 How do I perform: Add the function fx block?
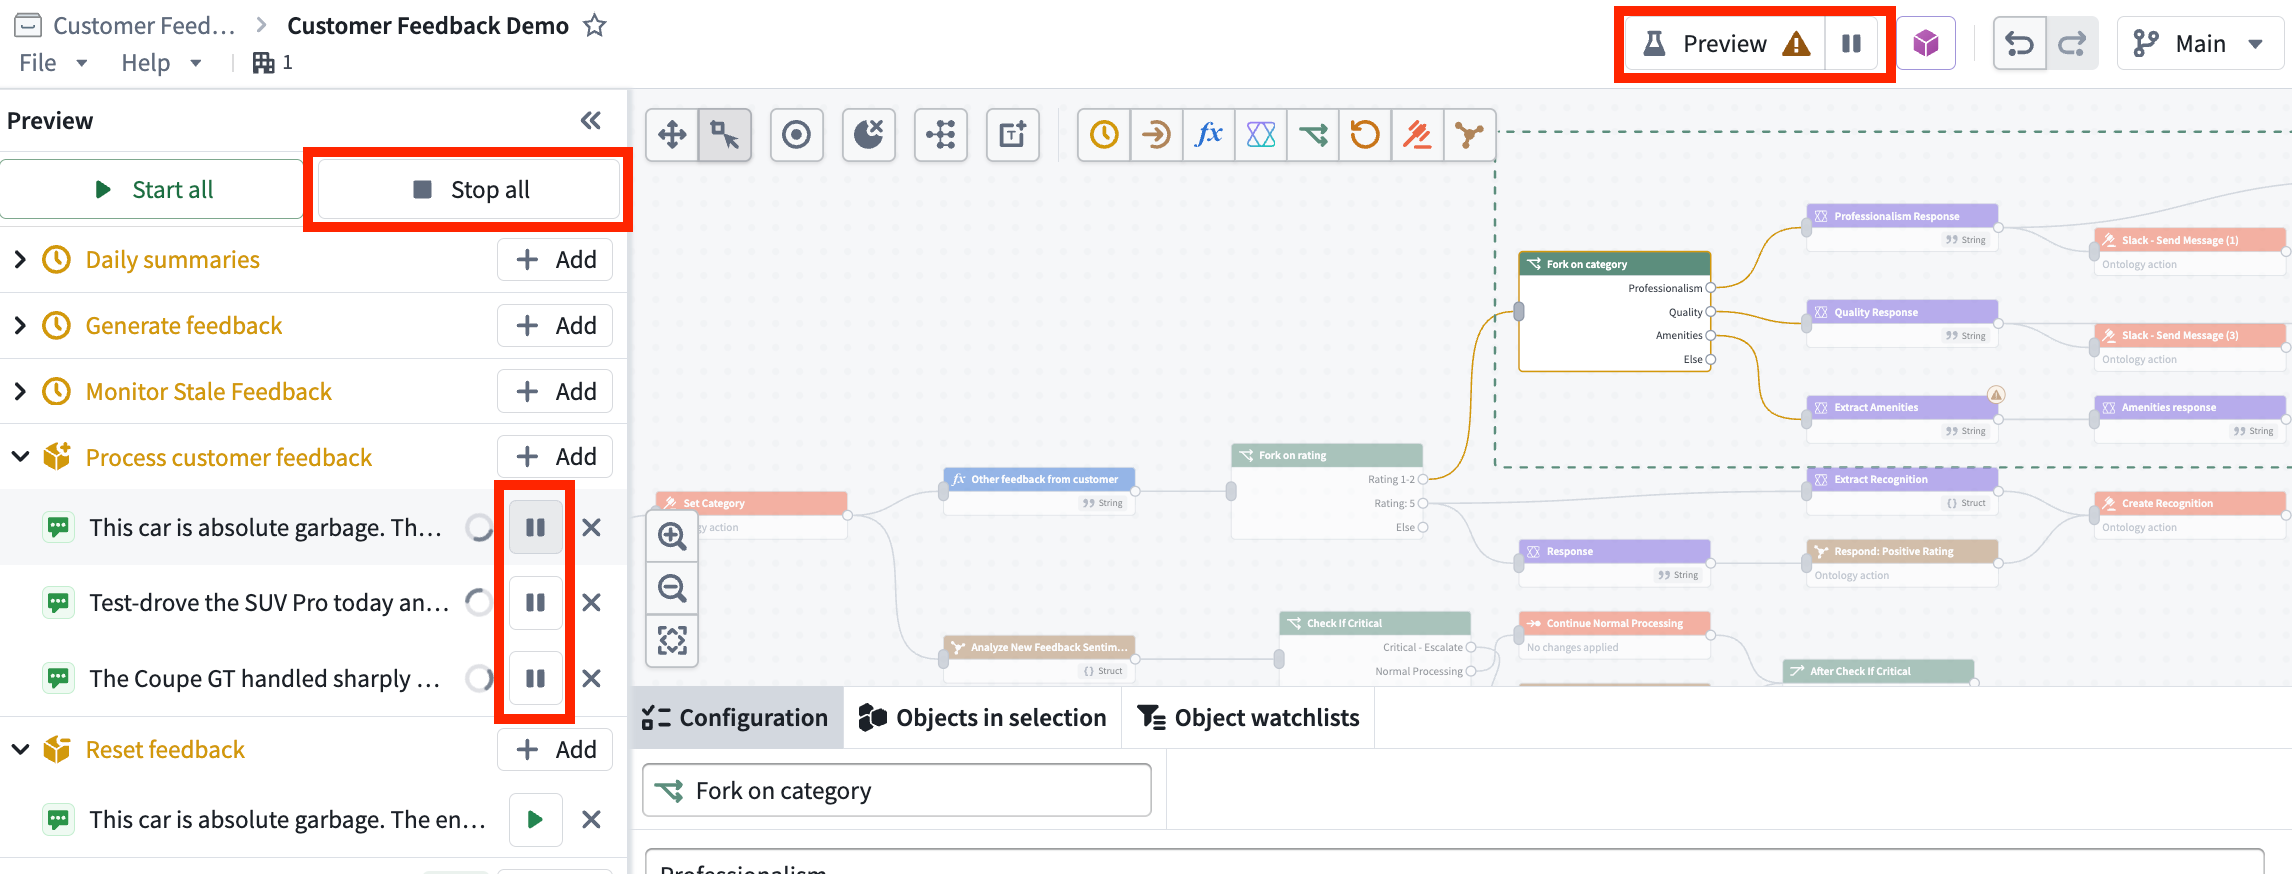coord(1208,135)
